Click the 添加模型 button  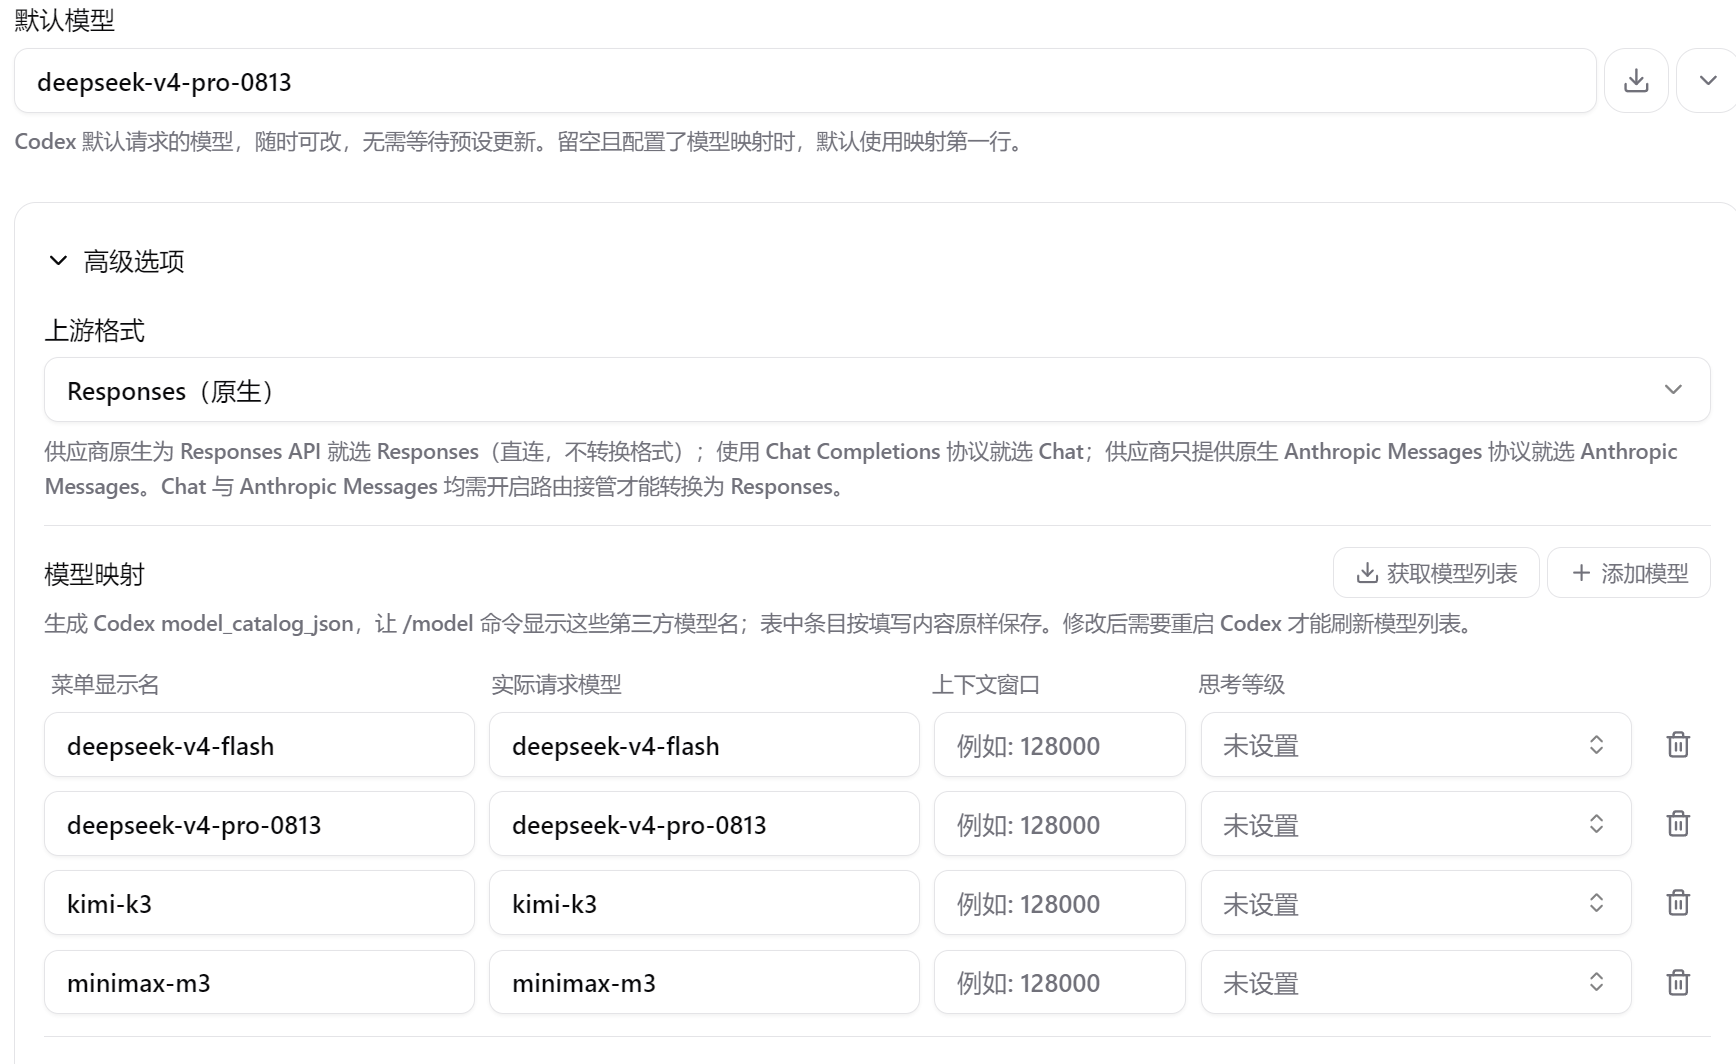click(x=1629, y=573)
